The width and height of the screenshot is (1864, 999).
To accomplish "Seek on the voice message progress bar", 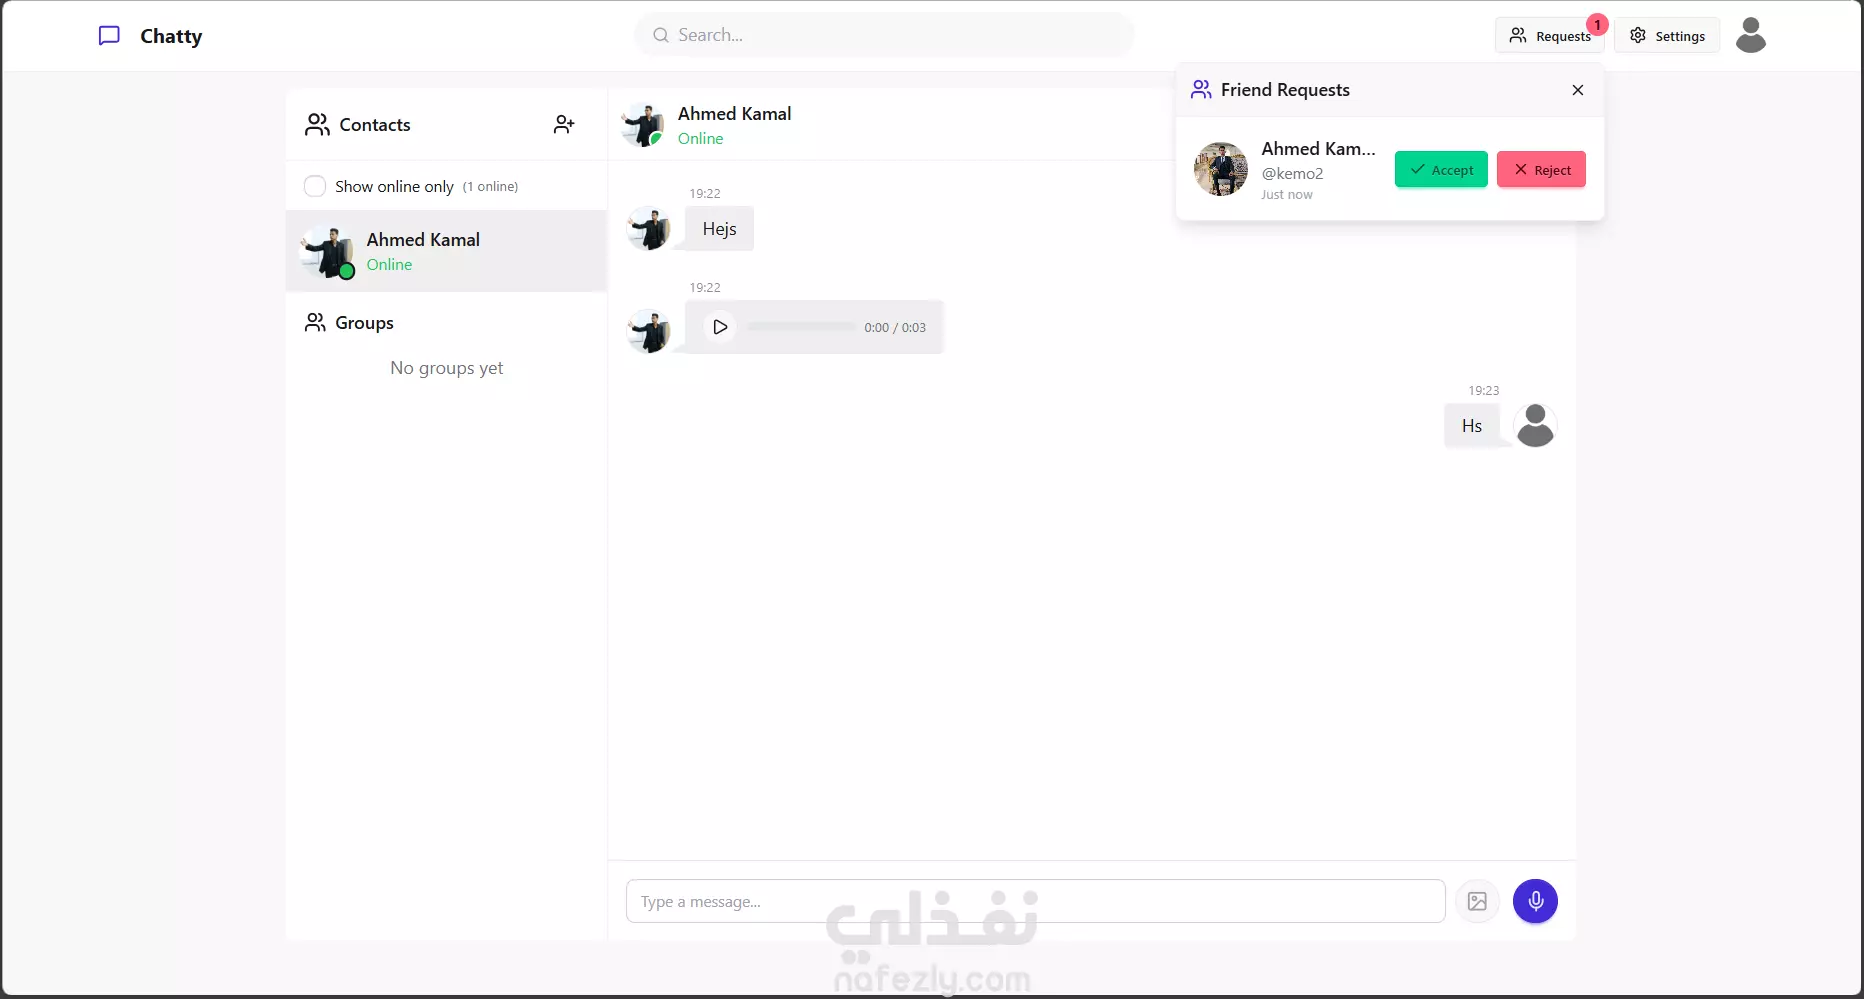I will tap(801, 327).
